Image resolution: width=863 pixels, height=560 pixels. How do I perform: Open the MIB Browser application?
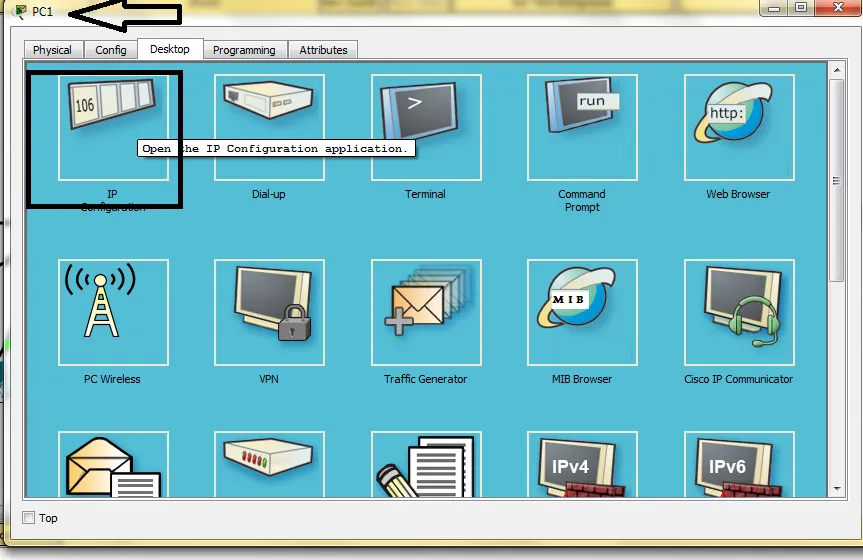(x=582, y=312)
